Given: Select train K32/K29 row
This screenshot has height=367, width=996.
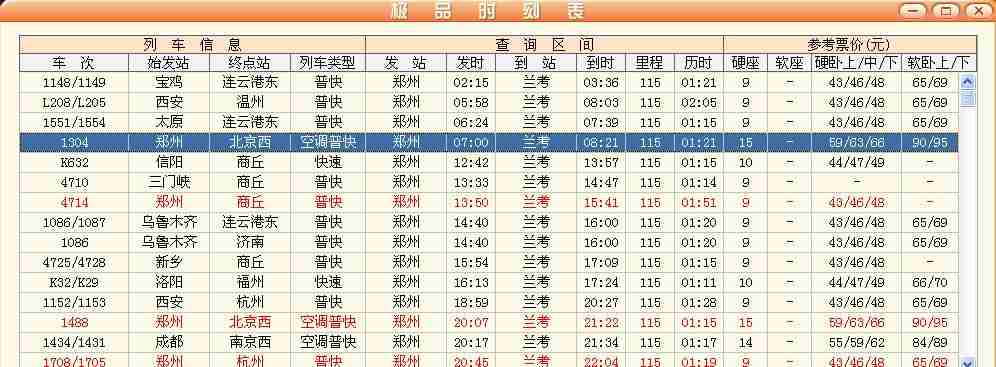Looking at the screenshot, I should pos(489,283).
